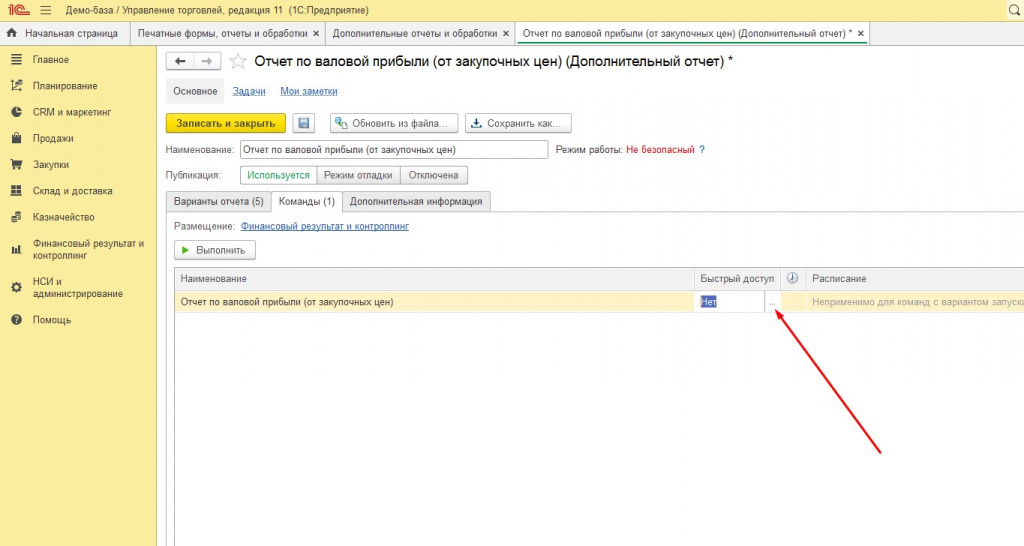This screenshot has height=546, width=1024.
Task: Switch to Дополнительные отчеты и обработки tab
Action: pyautogui.click(x=415, y=33)
